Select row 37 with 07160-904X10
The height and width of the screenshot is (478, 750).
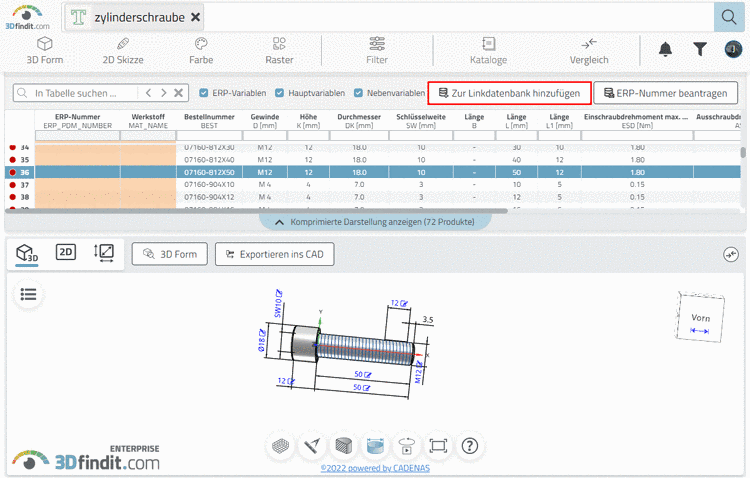[373, 185]
